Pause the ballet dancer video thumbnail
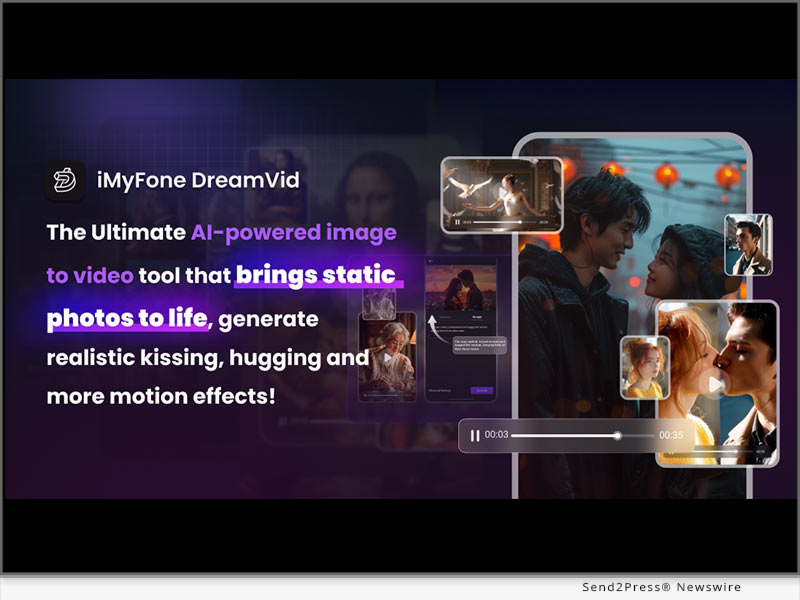Image resolution: width=800 pixels, height=600 pixels. pos(458,222)
